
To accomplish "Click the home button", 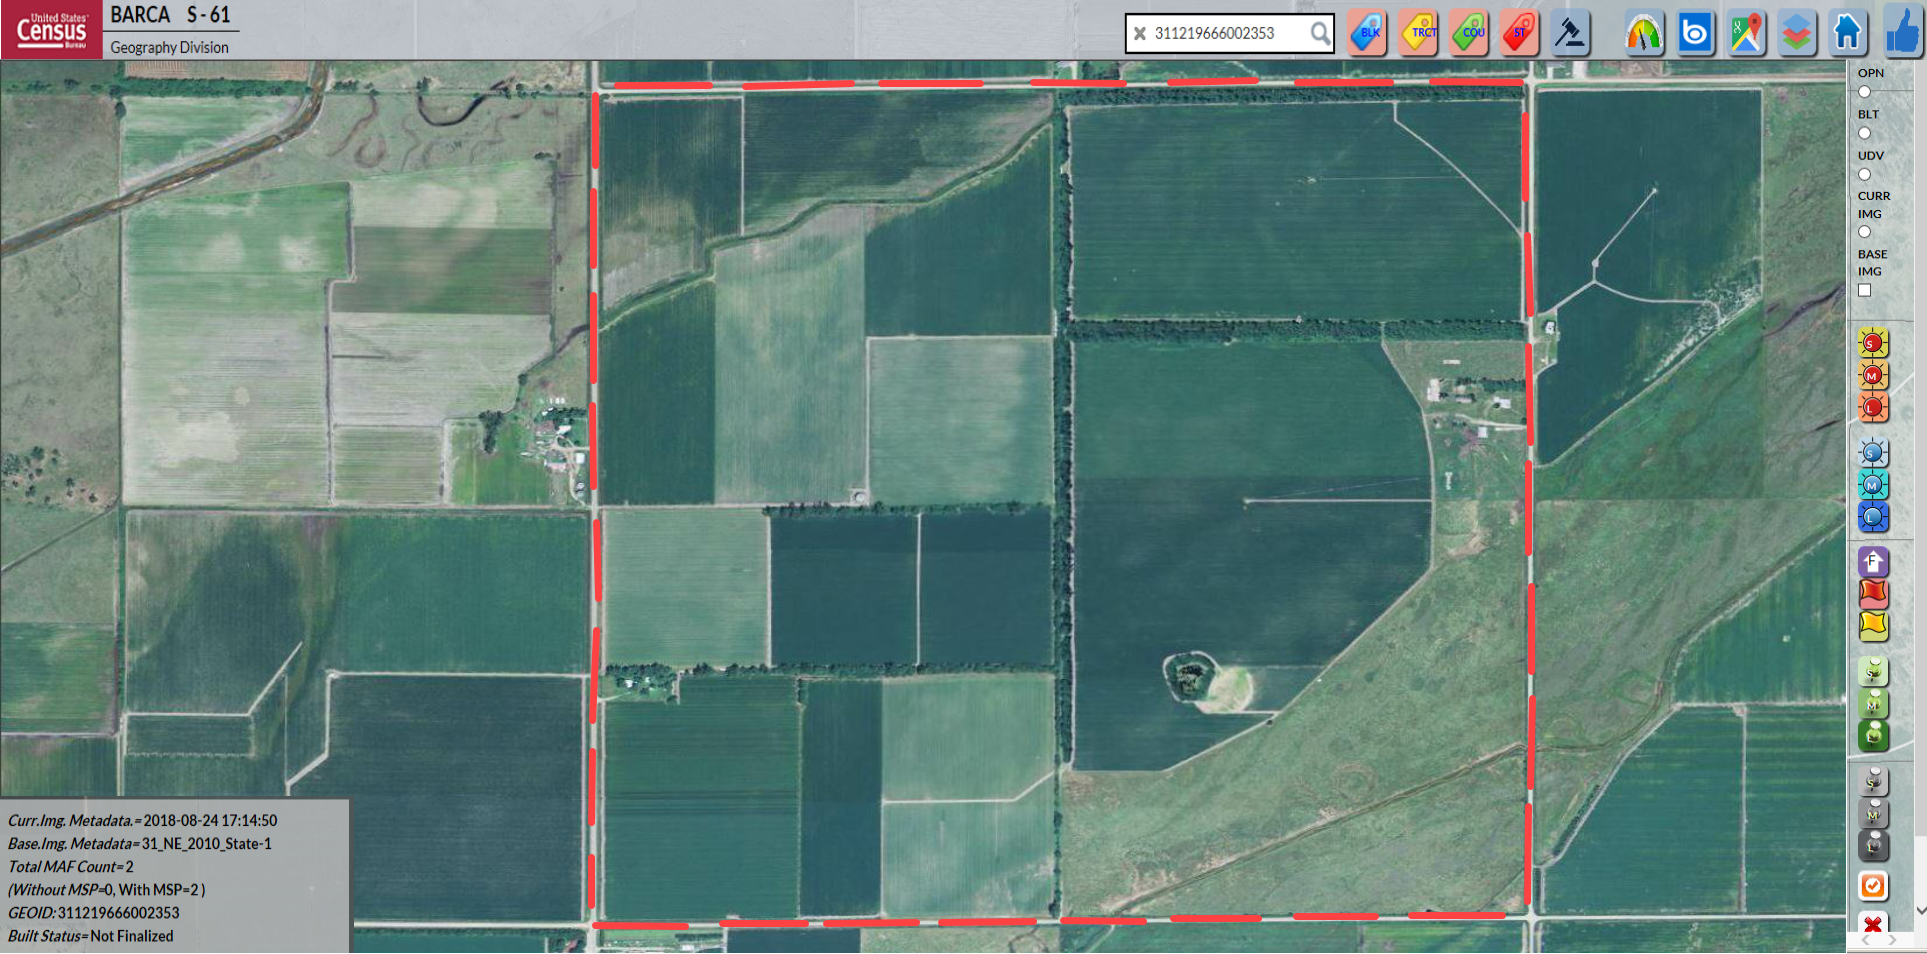I will (x=1847, y=33).
